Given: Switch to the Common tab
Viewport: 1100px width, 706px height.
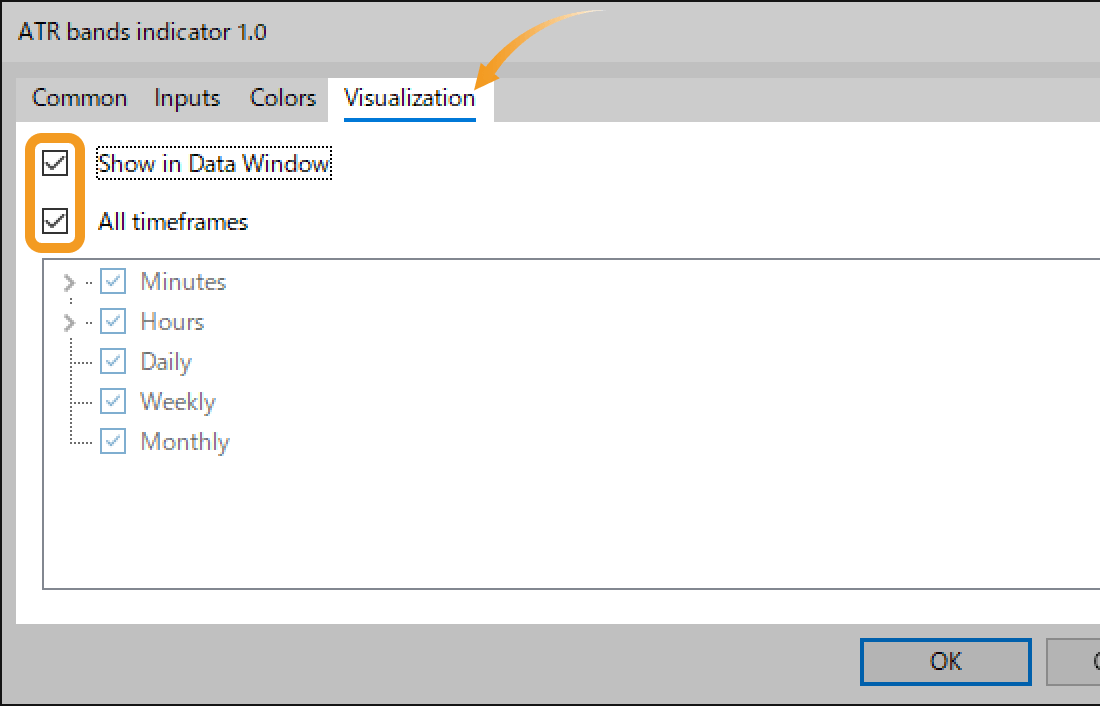Looking at the screenshot, I should pyautogui.click(x=79, y=98).
